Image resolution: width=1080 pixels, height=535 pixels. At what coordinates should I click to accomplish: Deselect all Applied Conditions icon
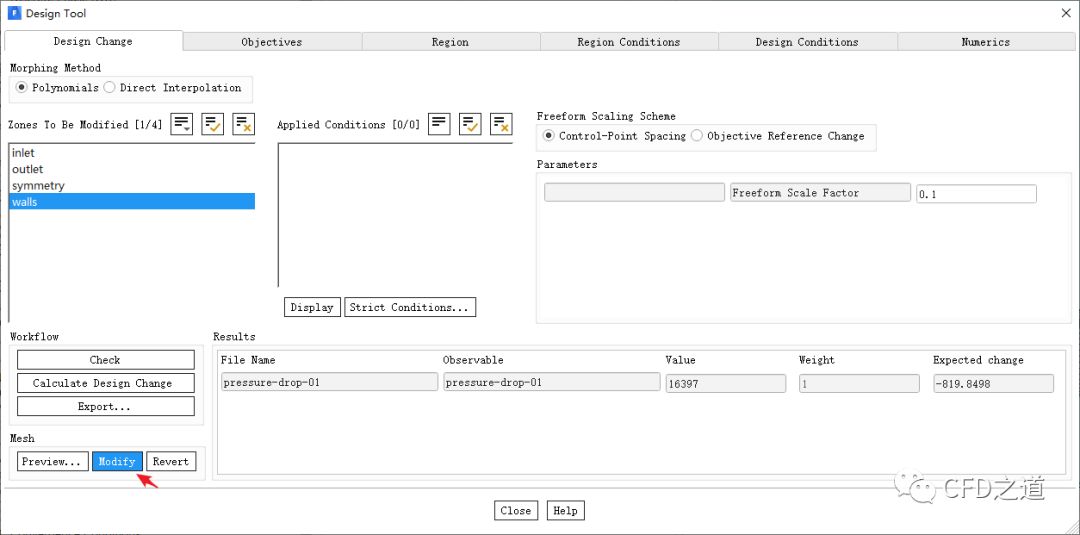pyautogui.click(x=501, y=125)
